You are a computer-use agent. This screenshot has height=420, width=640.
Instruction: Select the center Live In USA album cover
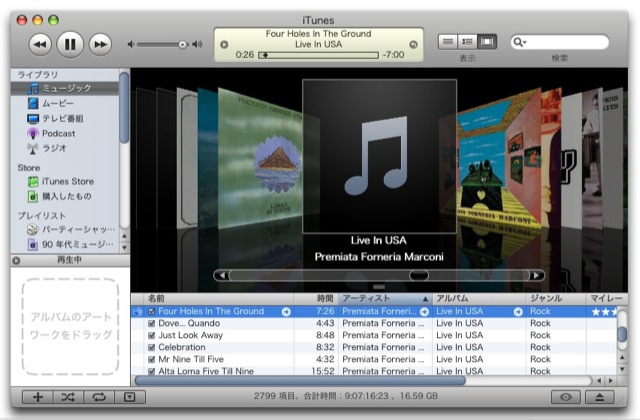click(x=379, y=156)
